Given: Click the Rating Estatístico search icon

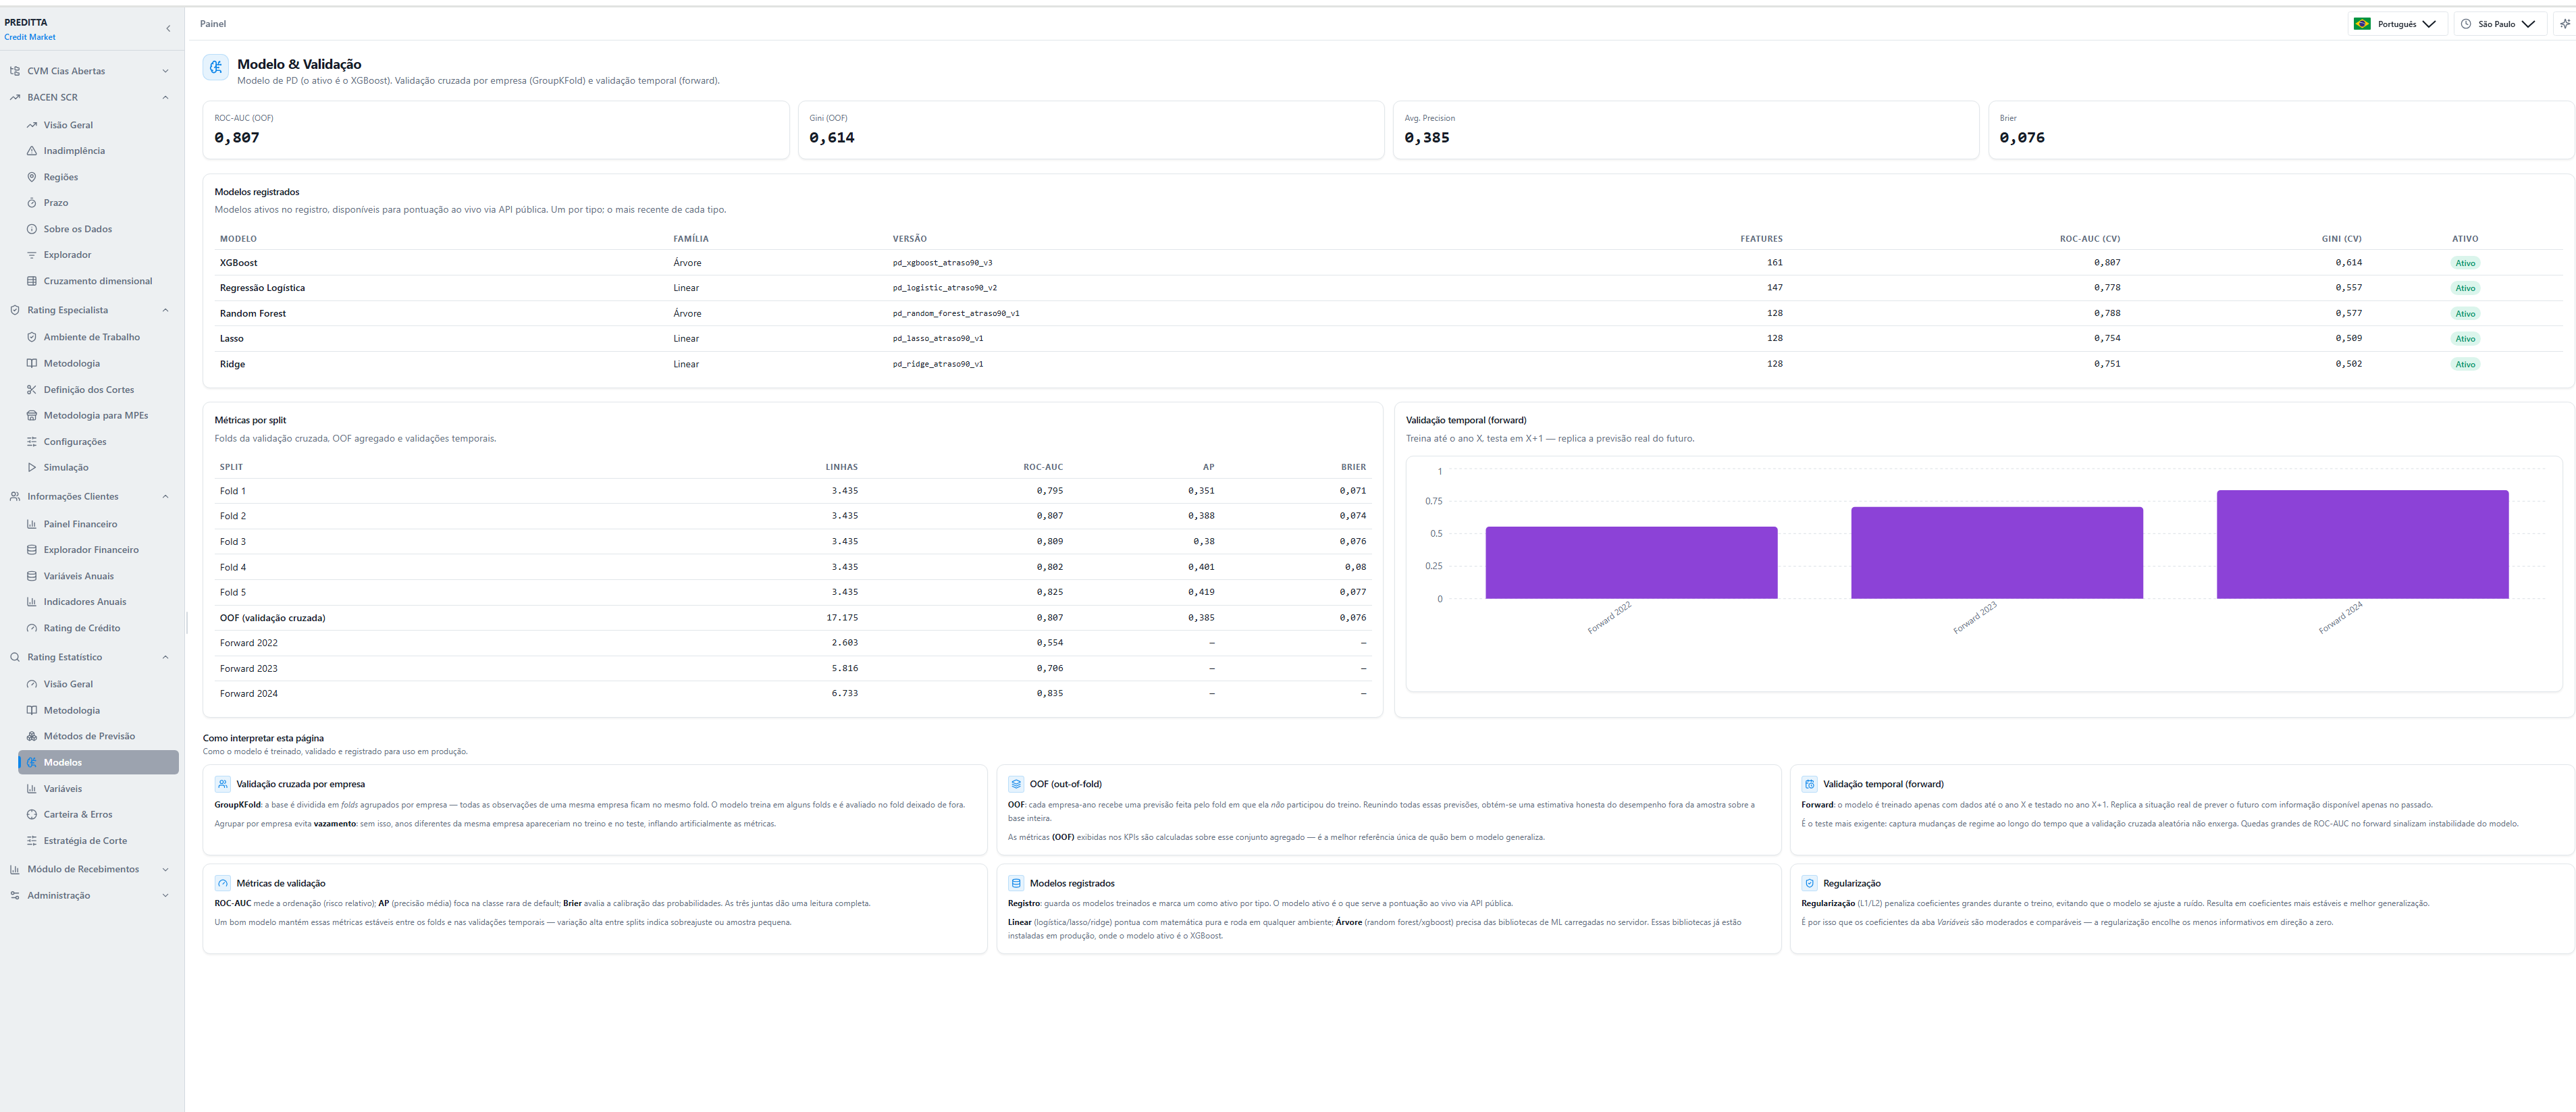Looking at the screenshot, I should (x=15, y=657).
